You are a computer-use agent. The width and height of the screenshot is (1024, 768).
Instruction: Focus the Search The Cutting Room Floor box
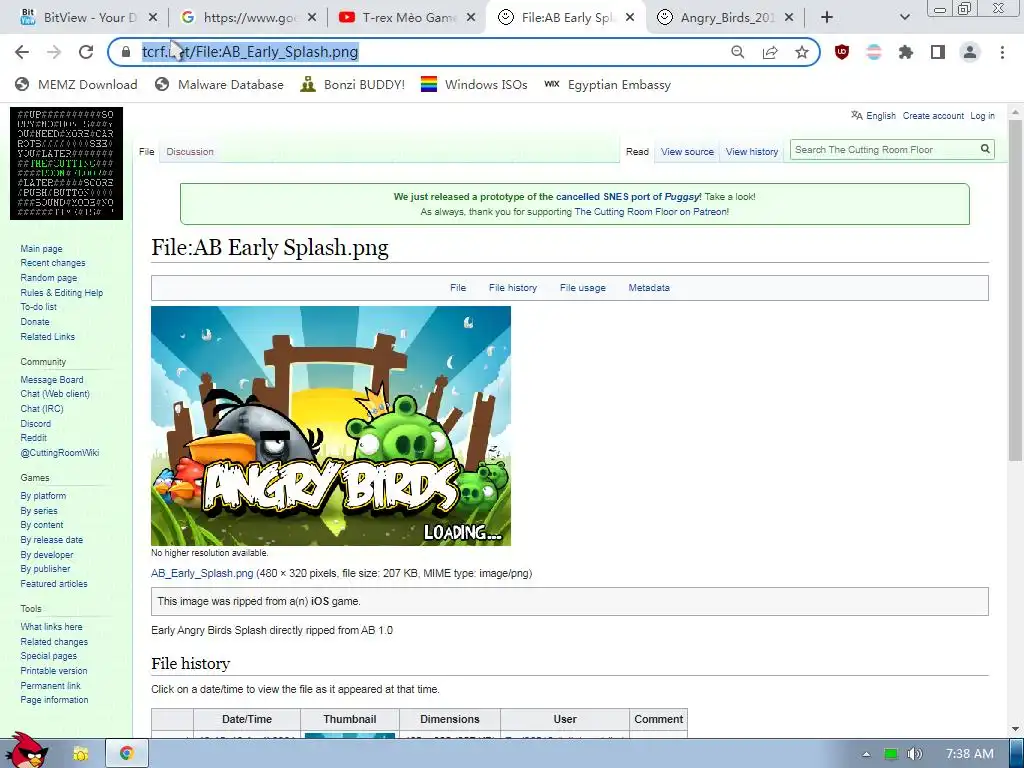tap(885, 150)
